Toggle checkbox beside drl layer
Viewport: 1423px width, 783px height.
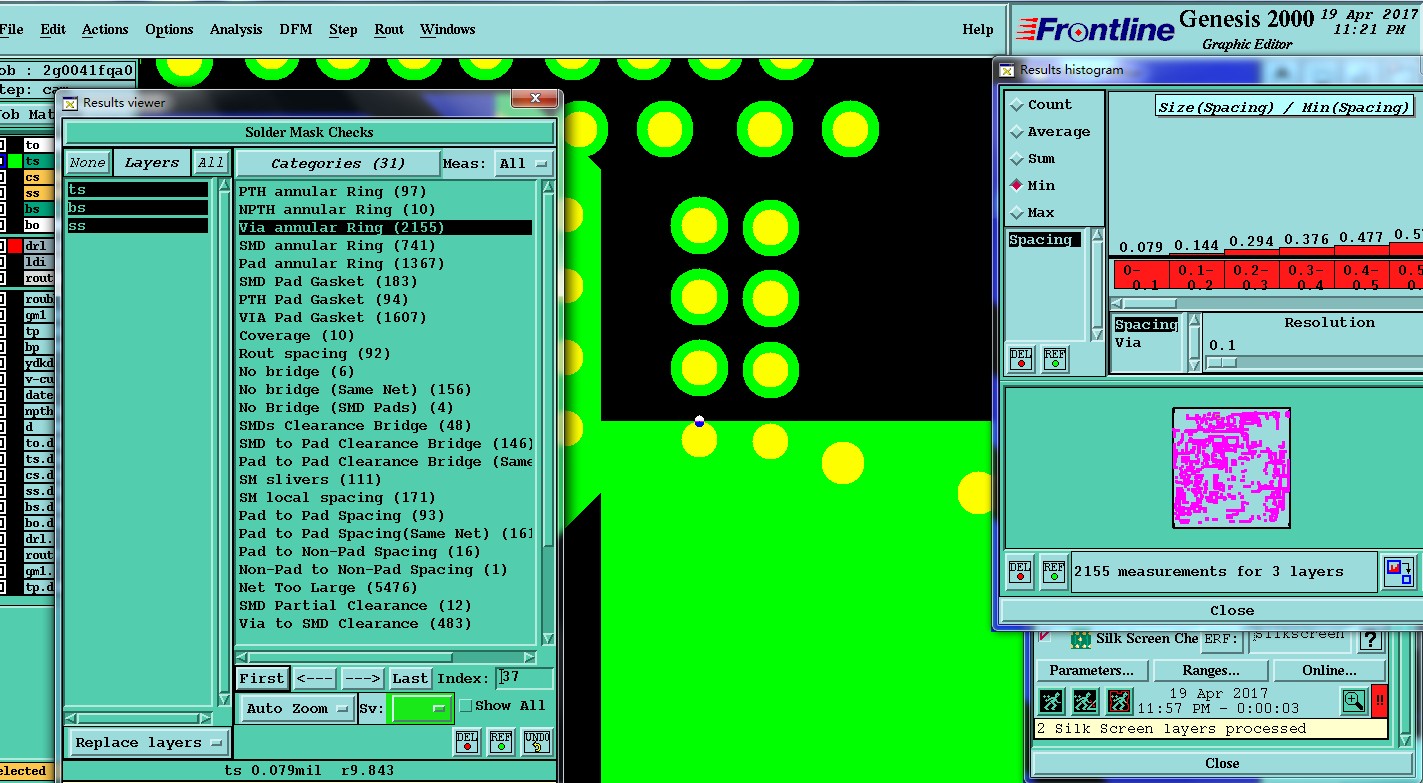(2, 246)
